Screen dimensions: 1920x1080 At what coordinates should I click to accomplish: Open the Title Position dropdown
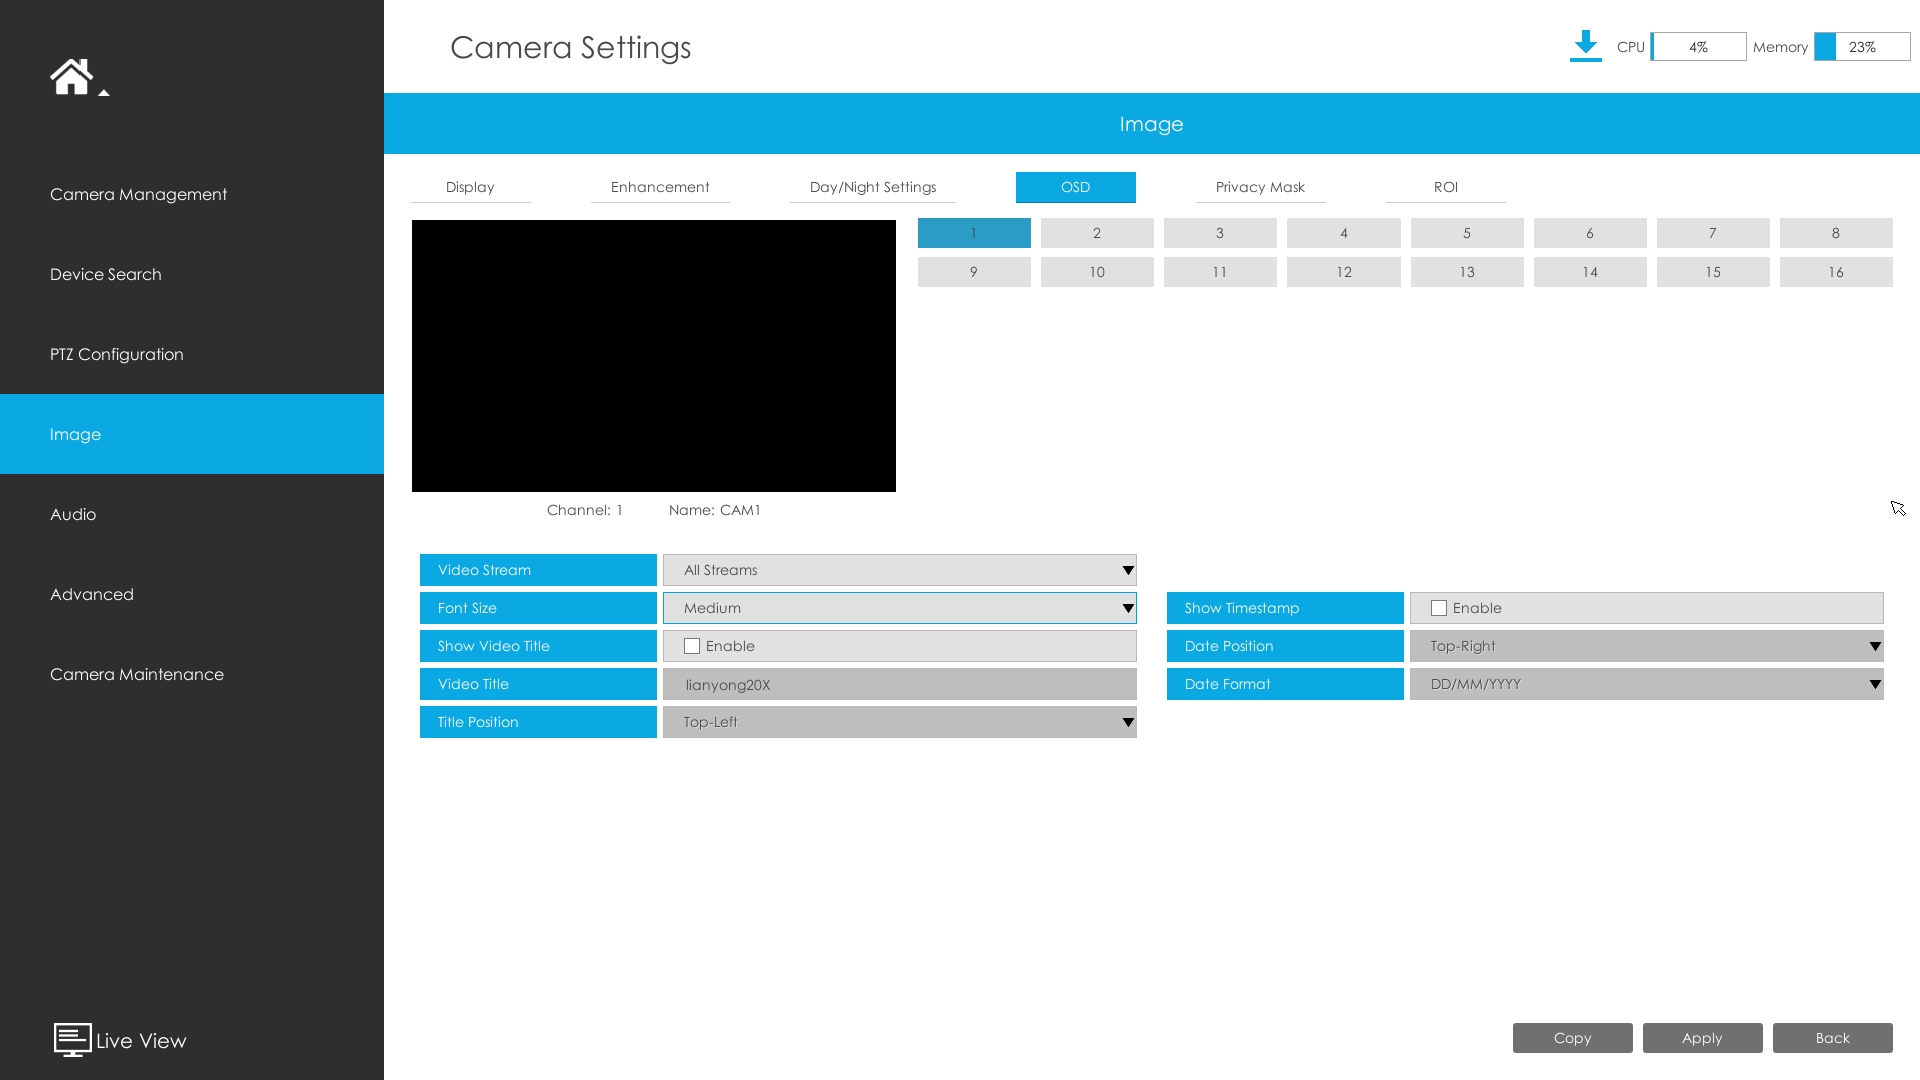click(899, 722)
